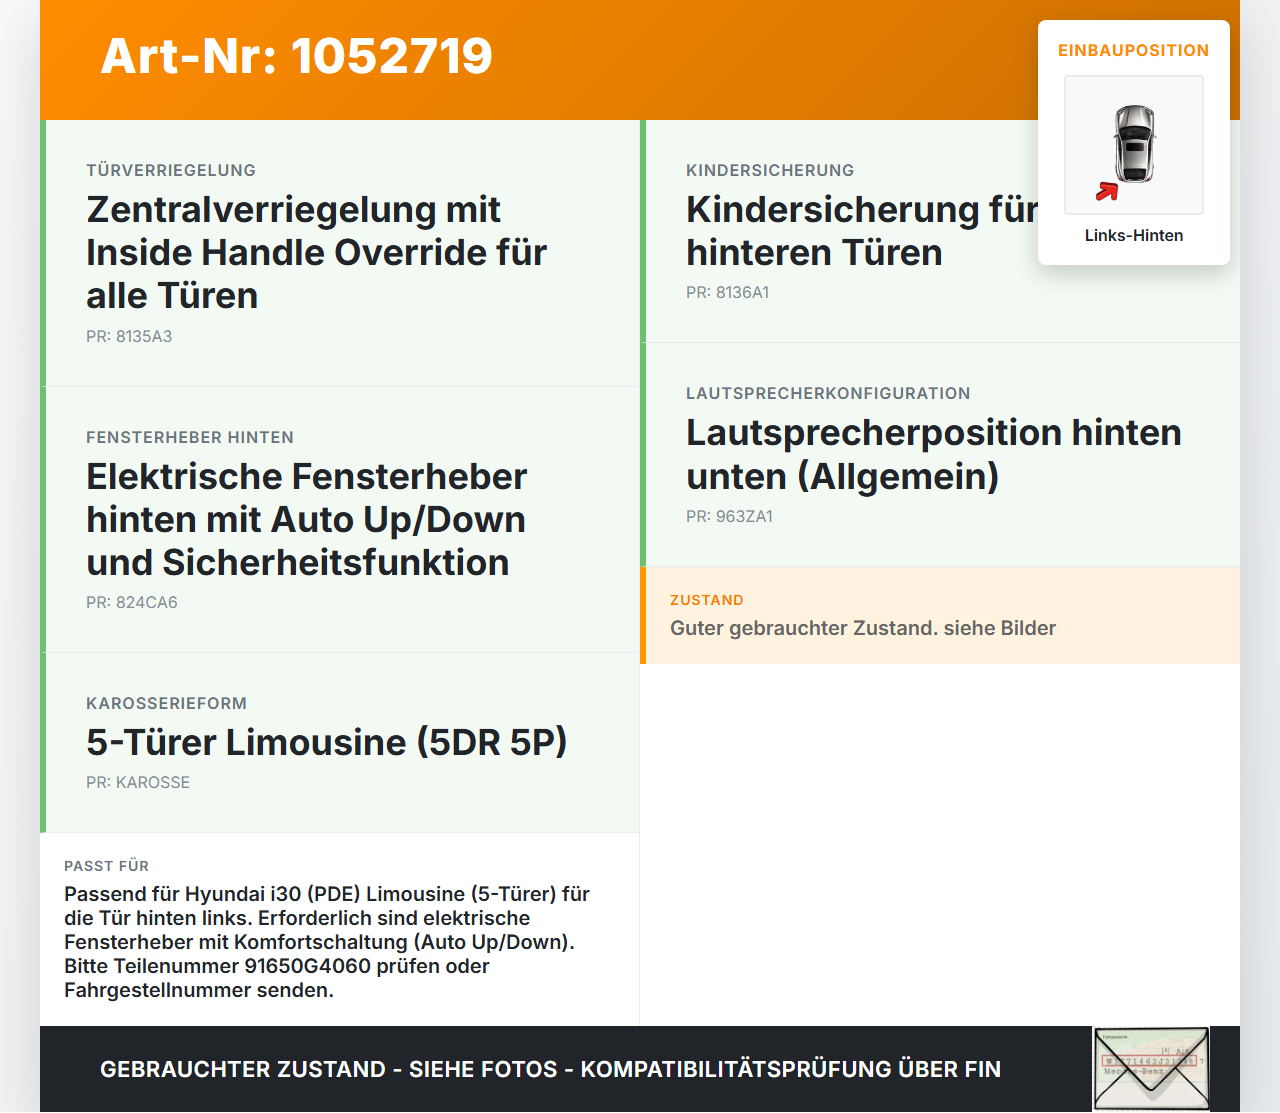The width and height of the screenshot is (1280, 1113).
Task: Click the Links-Hinten caption
Action: tap(1134, 235)
